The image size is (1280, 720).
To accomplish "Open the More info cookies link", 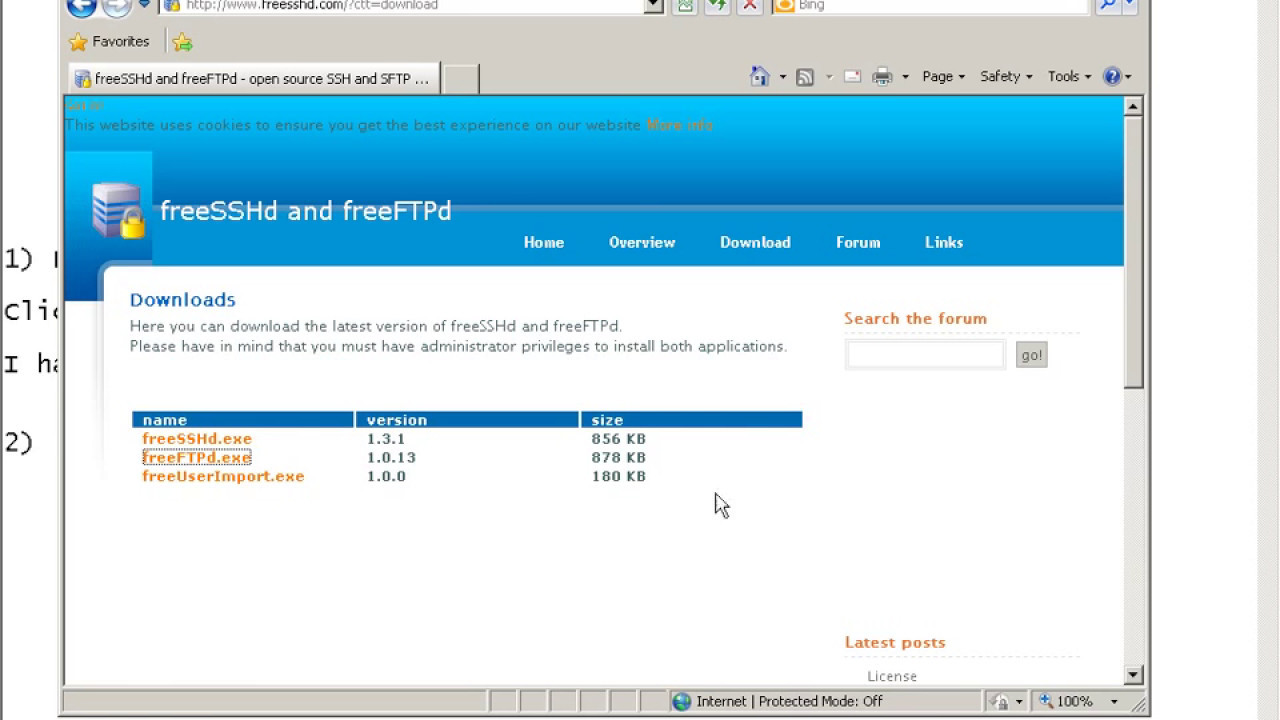I will (x=679, y=126).
